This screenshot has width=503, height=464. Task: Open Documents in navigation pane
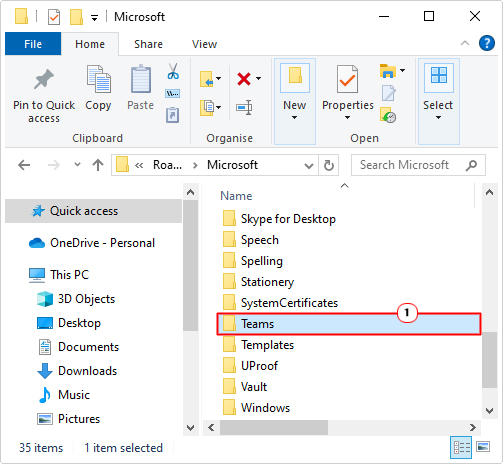88,347
